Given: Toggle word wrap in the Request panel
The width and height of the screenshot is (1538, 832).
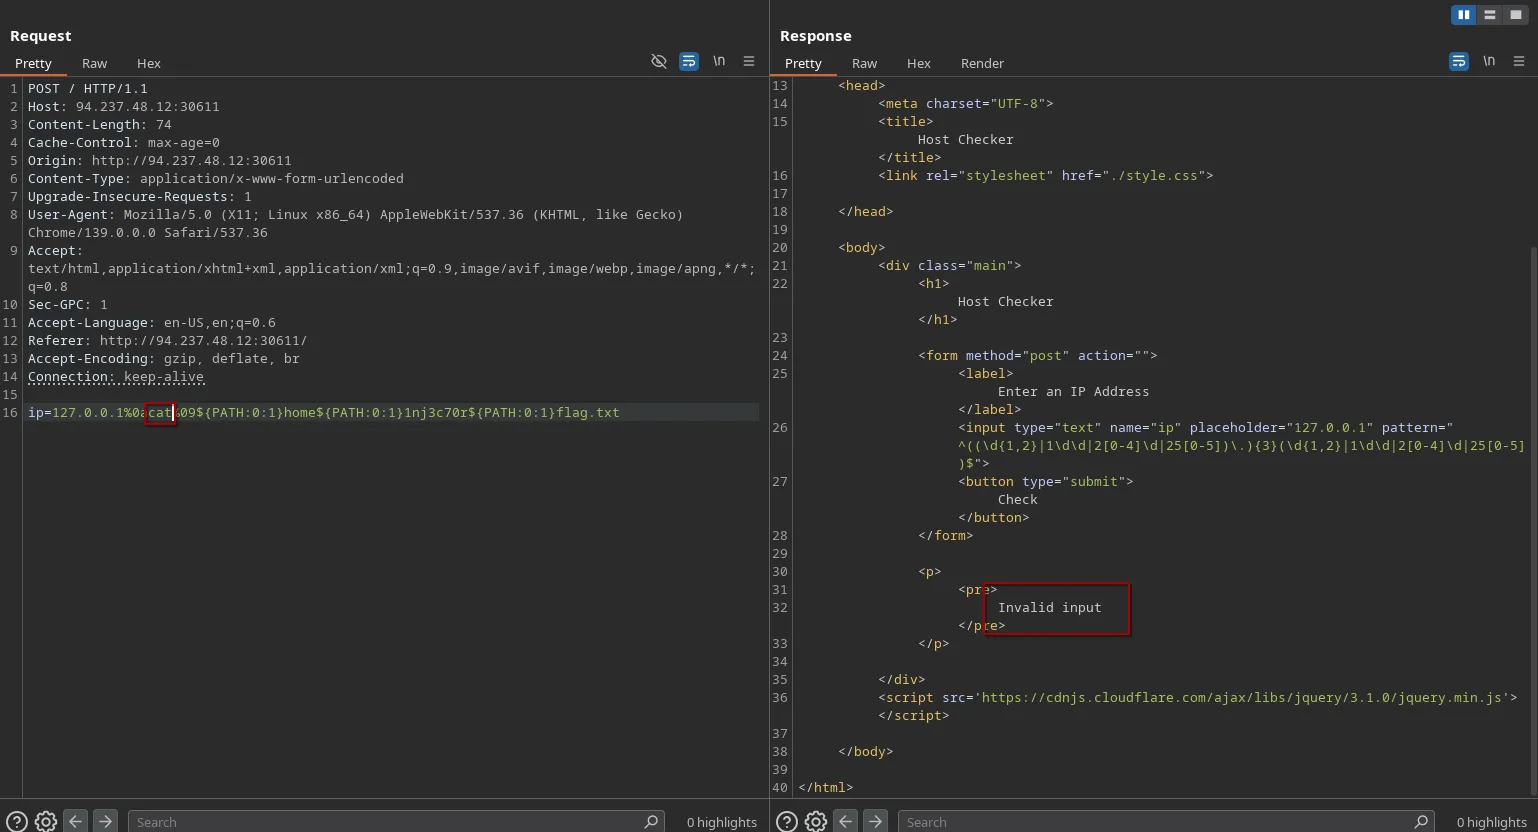Looking at the screenshot, I should click(x=689, y=62).
